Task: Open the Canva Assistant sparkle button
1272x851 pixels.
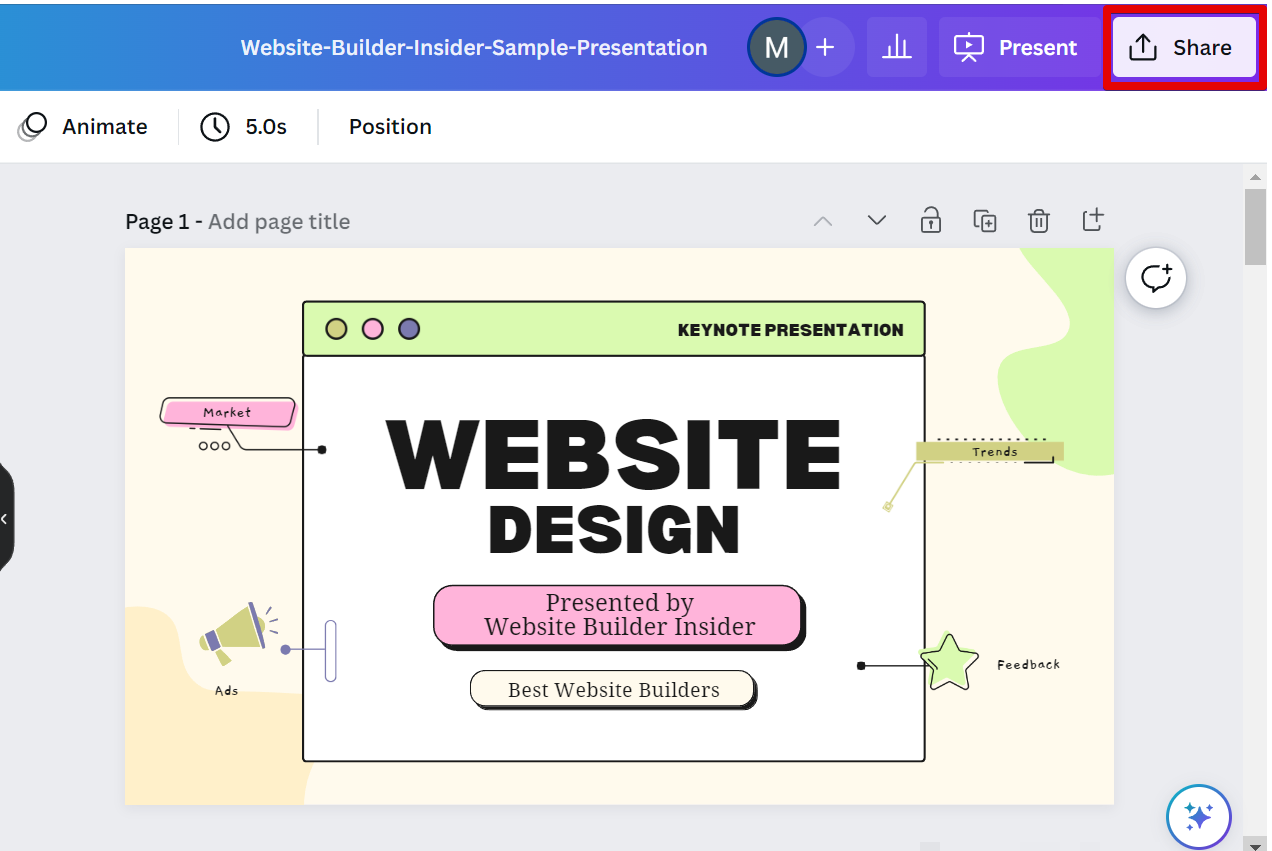Action: coord(1198,816)
